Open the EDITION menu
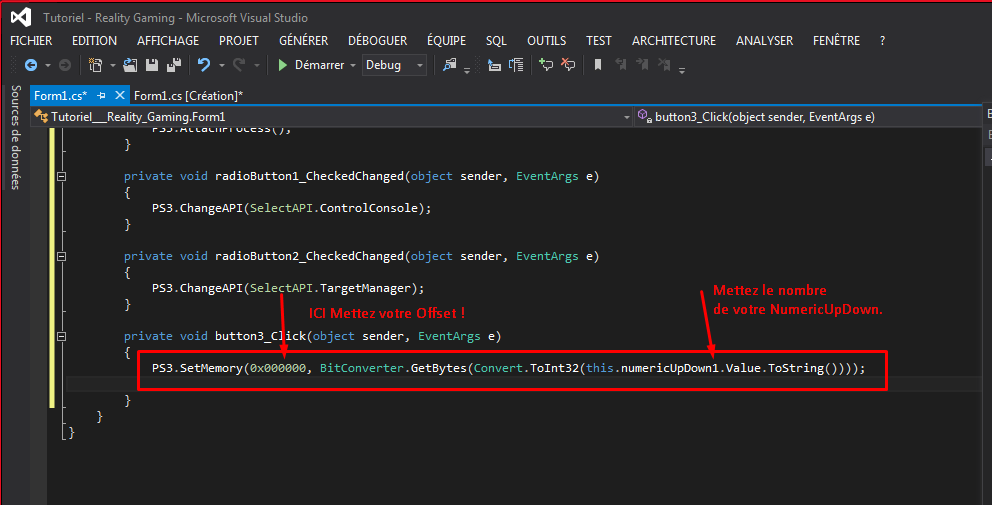This screenshot has height=505, width=992. (94, 41)
